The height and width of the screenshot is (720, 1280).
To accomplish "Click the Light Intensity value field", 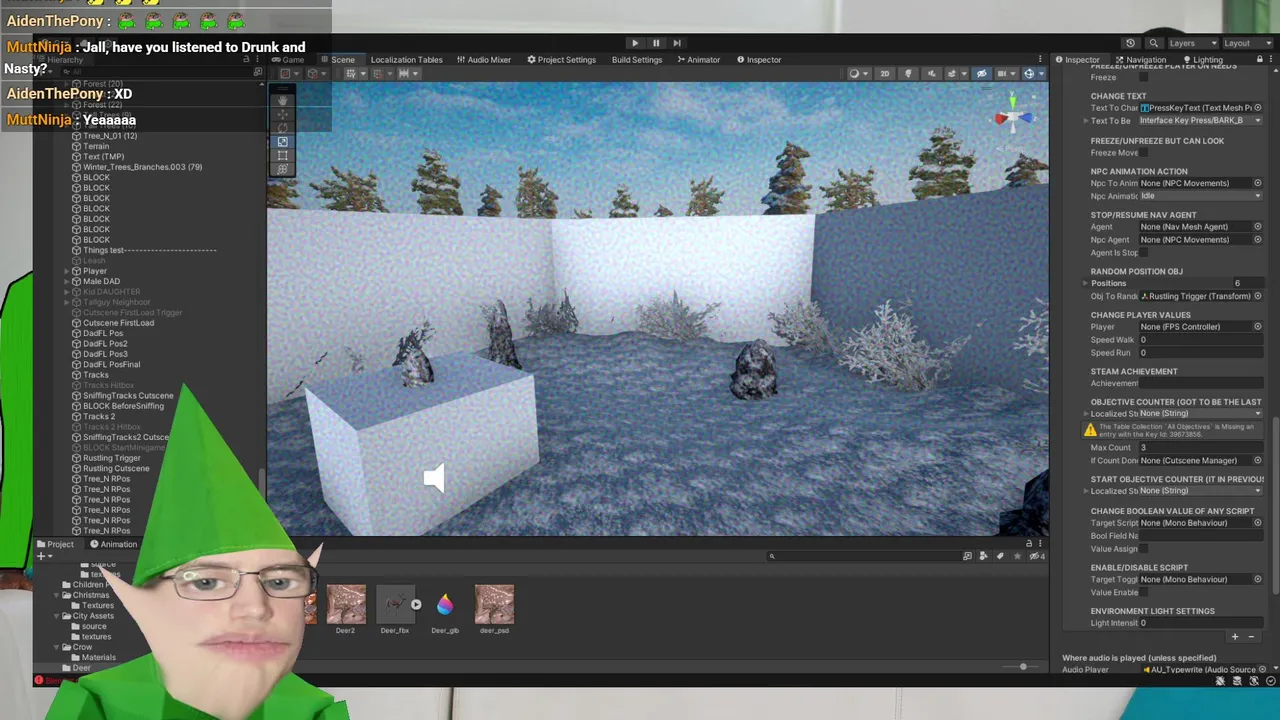I will click(1200, 623).
